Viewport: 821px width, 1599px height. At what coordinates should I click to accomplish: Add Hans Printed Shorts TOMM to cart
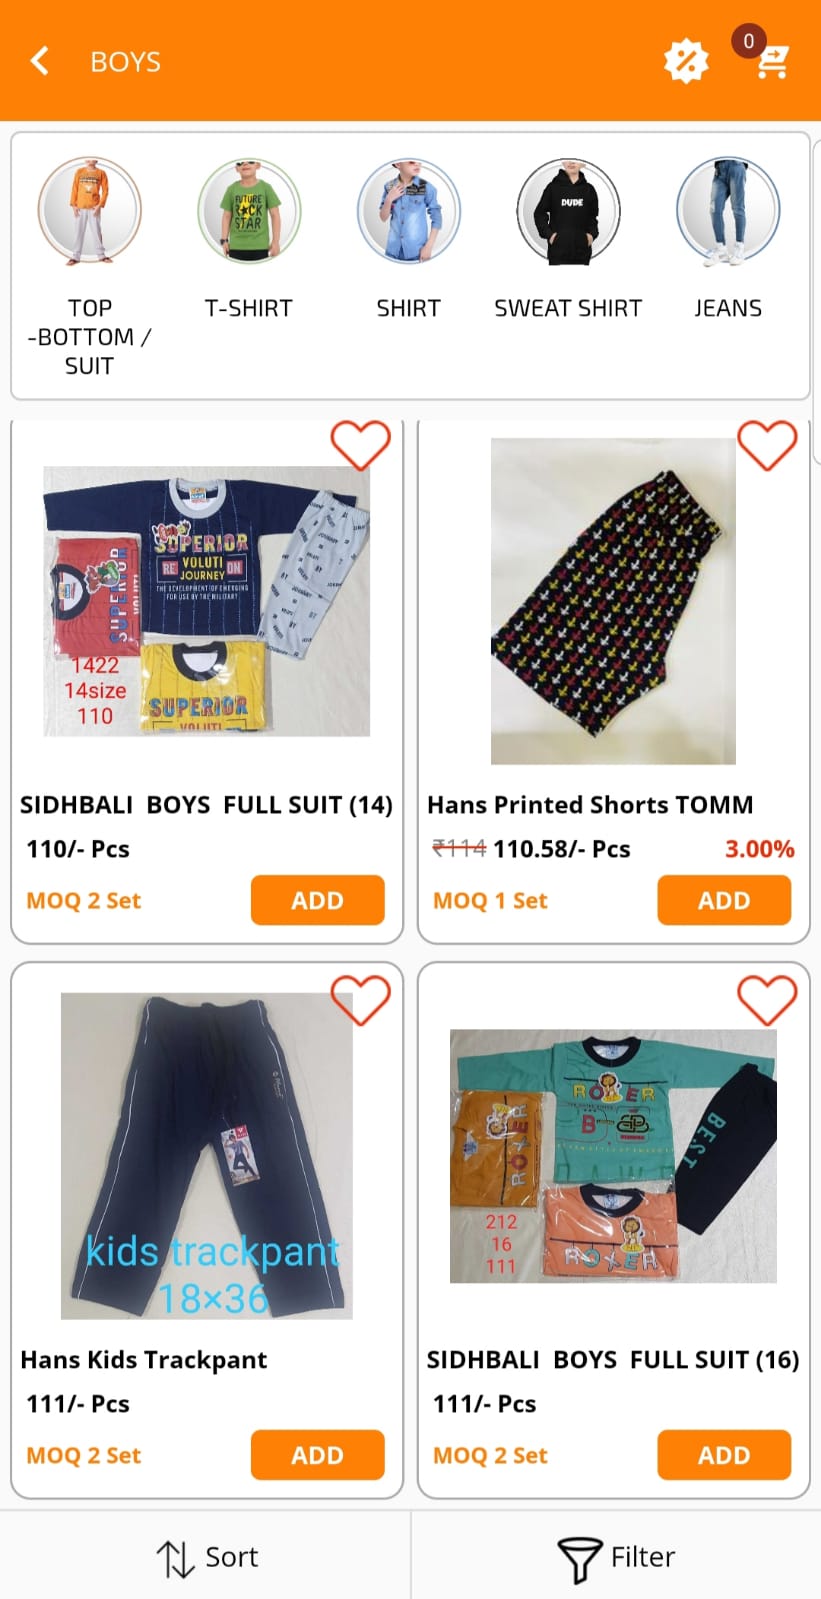pos(724,900)
